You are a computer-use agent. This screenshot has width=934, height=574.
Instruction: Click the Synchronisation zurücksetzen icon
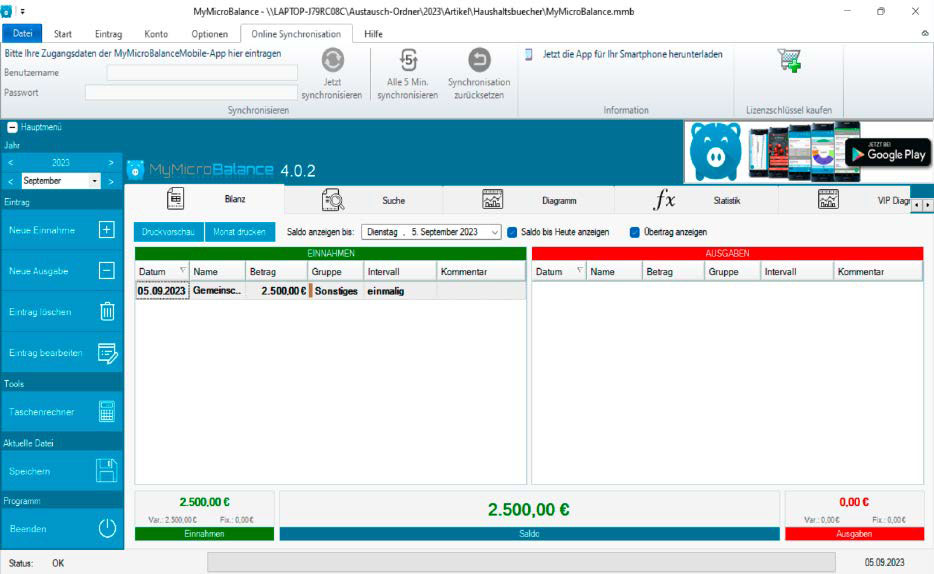pyautogui.click(x=479, y=60)
